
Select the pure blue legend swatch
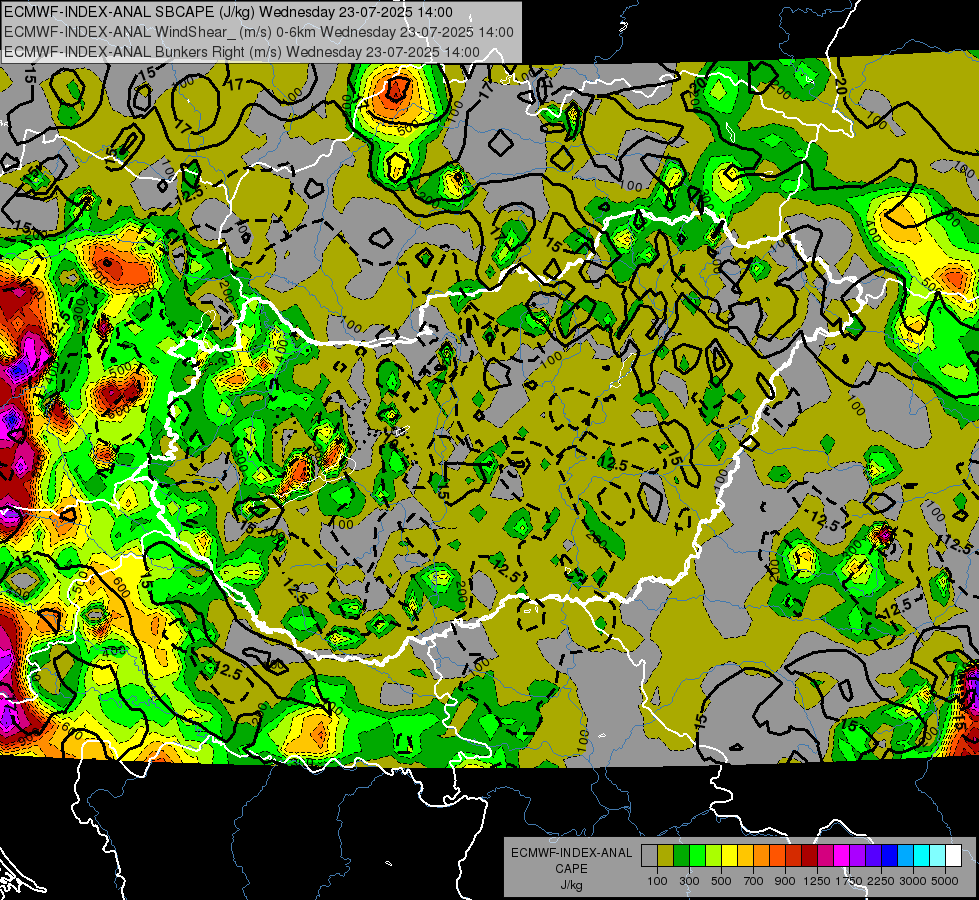[890, 855]
